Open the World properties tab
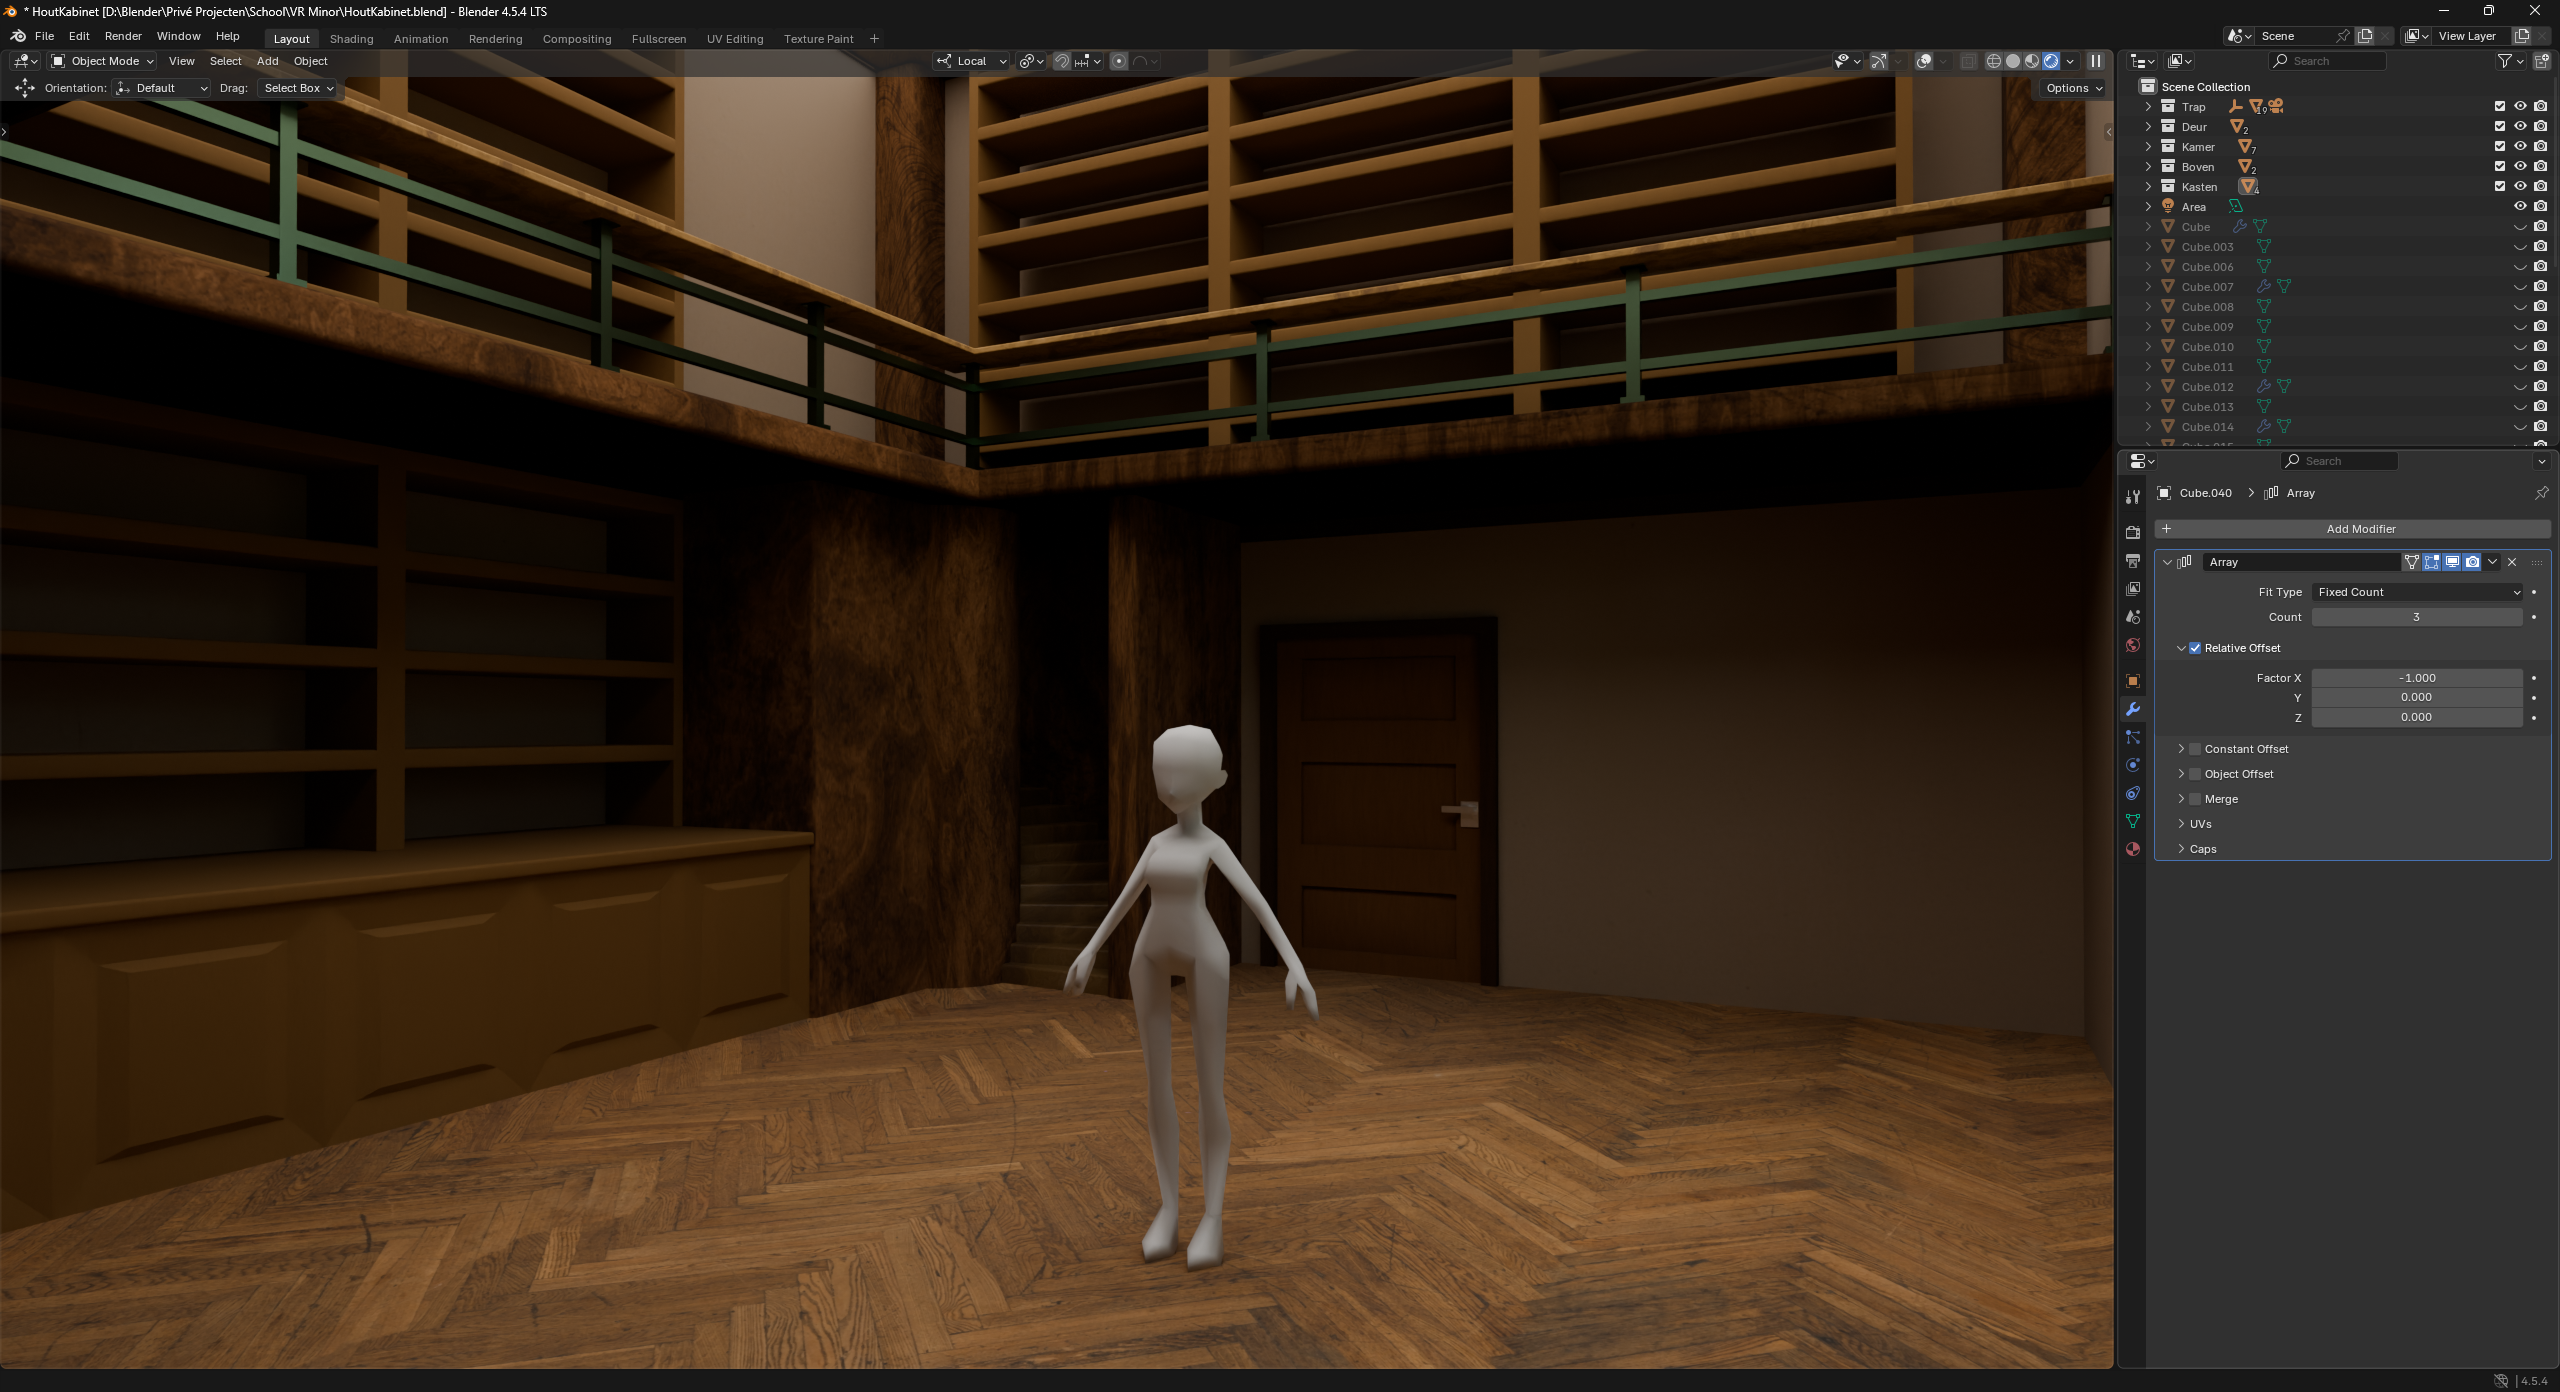The width and height of the screenshot is (2560, 1392). point(2133,645)
